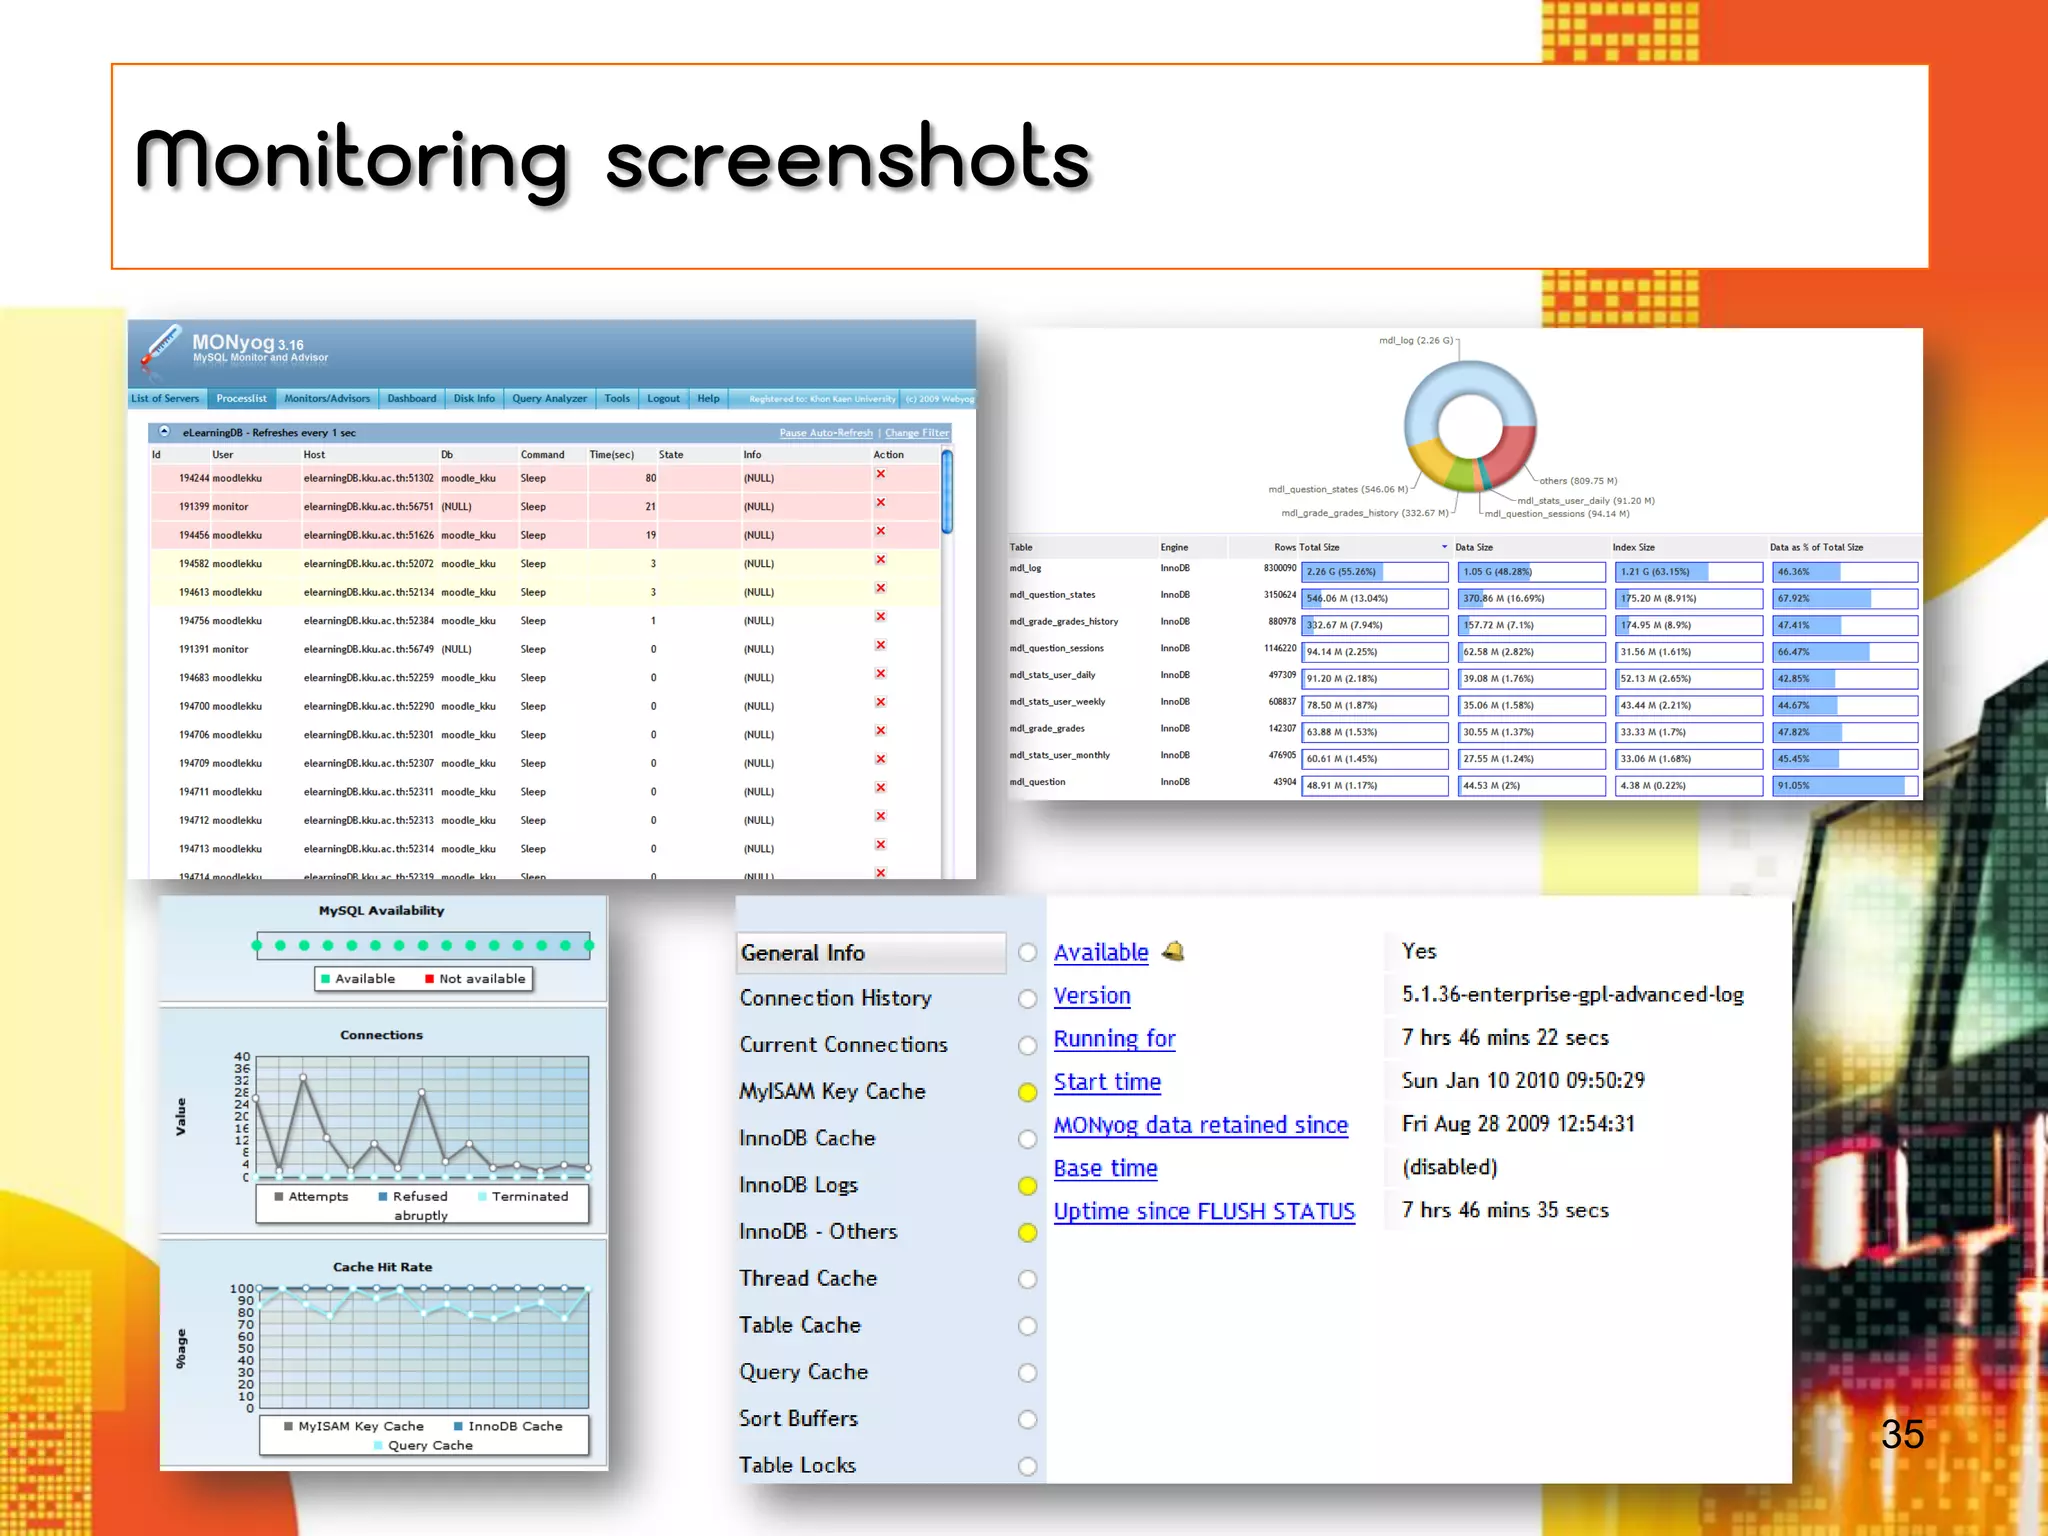Image resolution: width=2048 pixels, height=1536 pixels.
Task: Kill process 194613 with its red X
Action: (880, 589)
